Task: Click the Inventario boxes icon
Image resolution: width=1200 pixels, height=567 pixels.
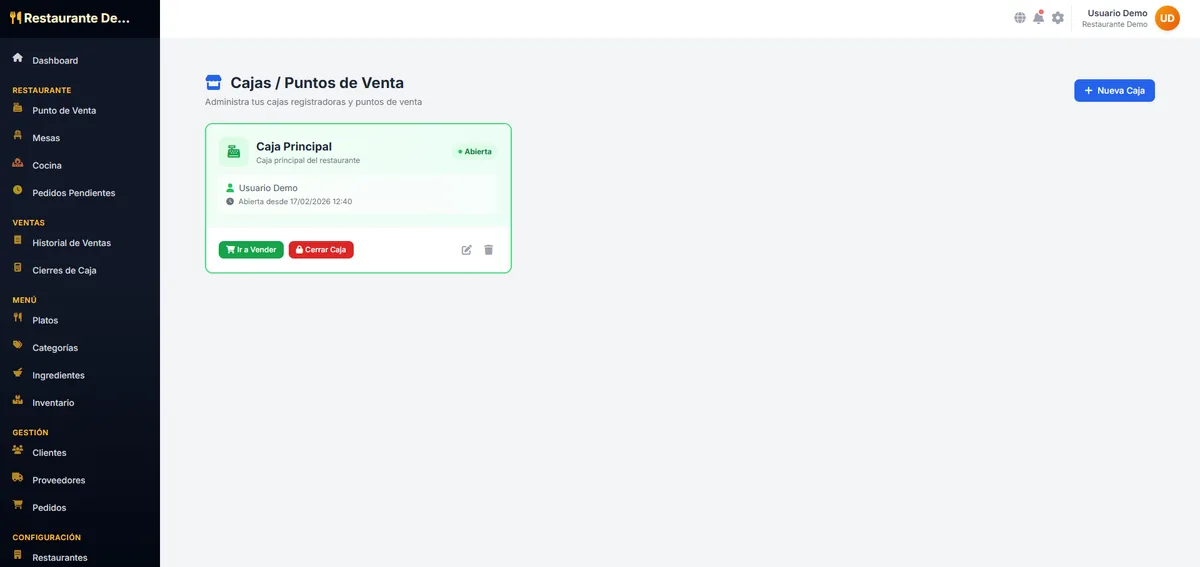Action: pos(18,401)
